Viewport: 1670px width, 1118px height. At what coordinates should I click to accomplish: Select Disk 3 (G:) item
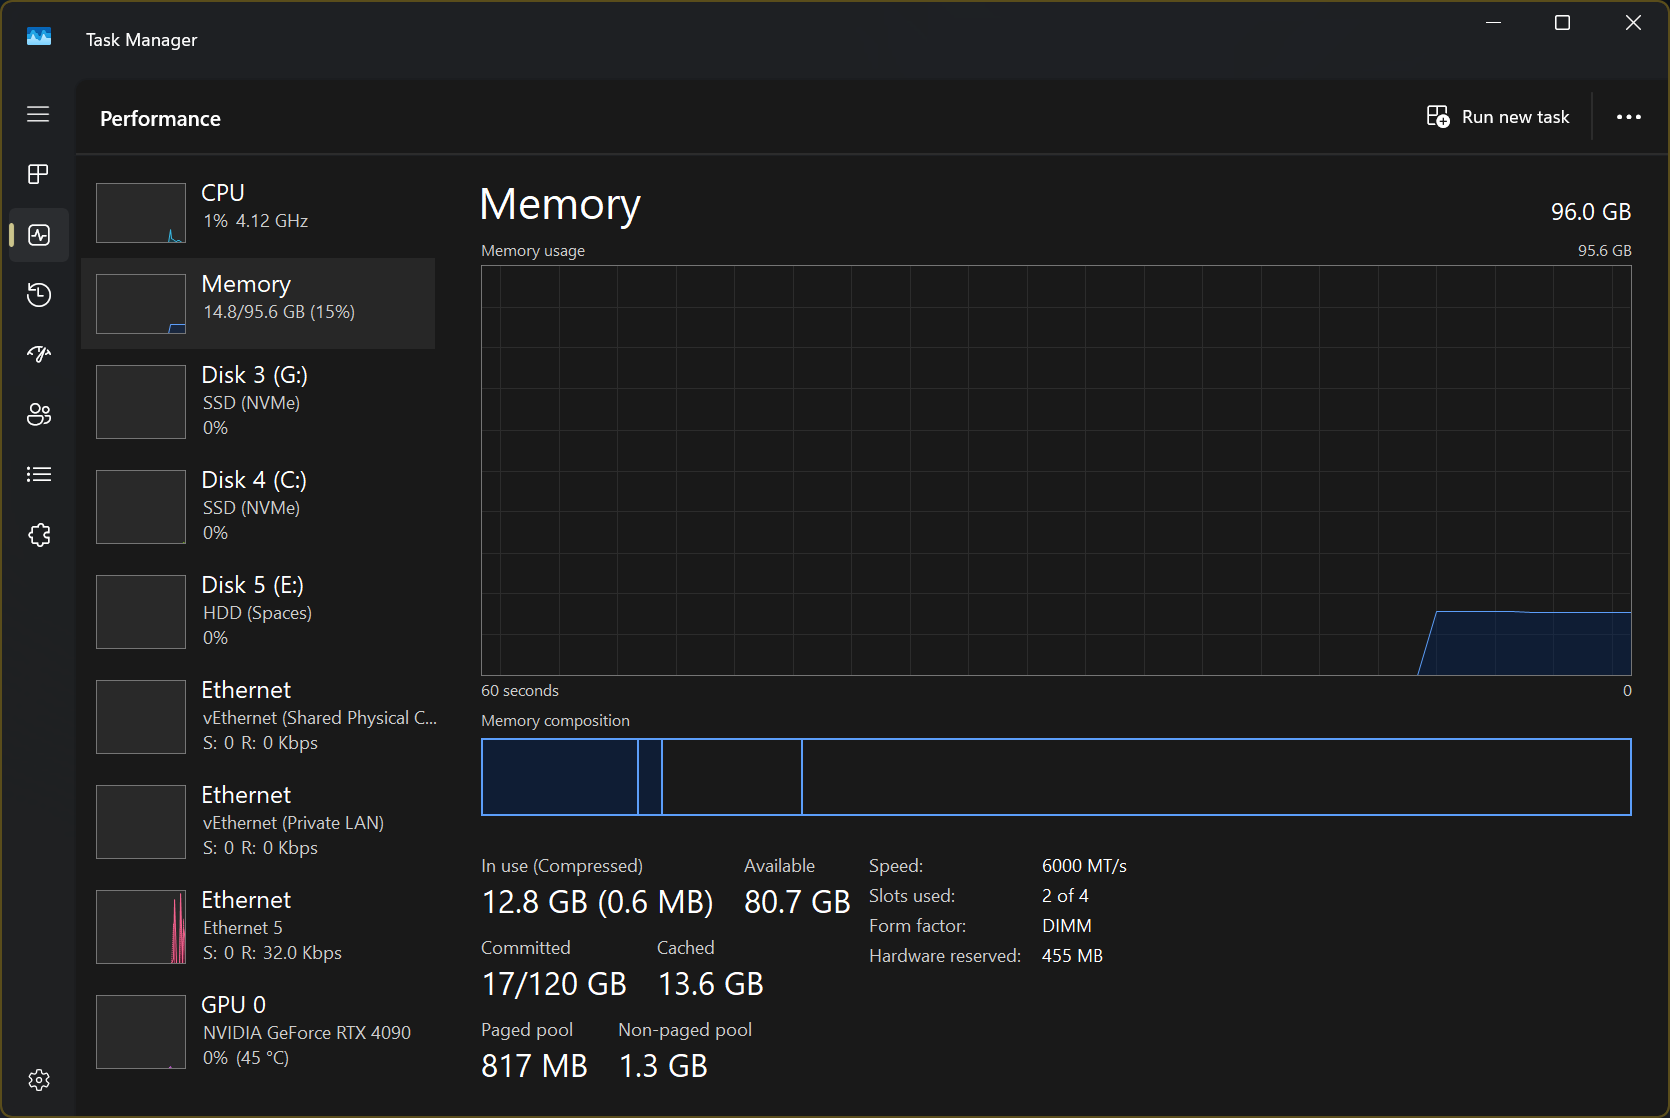tap(259, 401)
